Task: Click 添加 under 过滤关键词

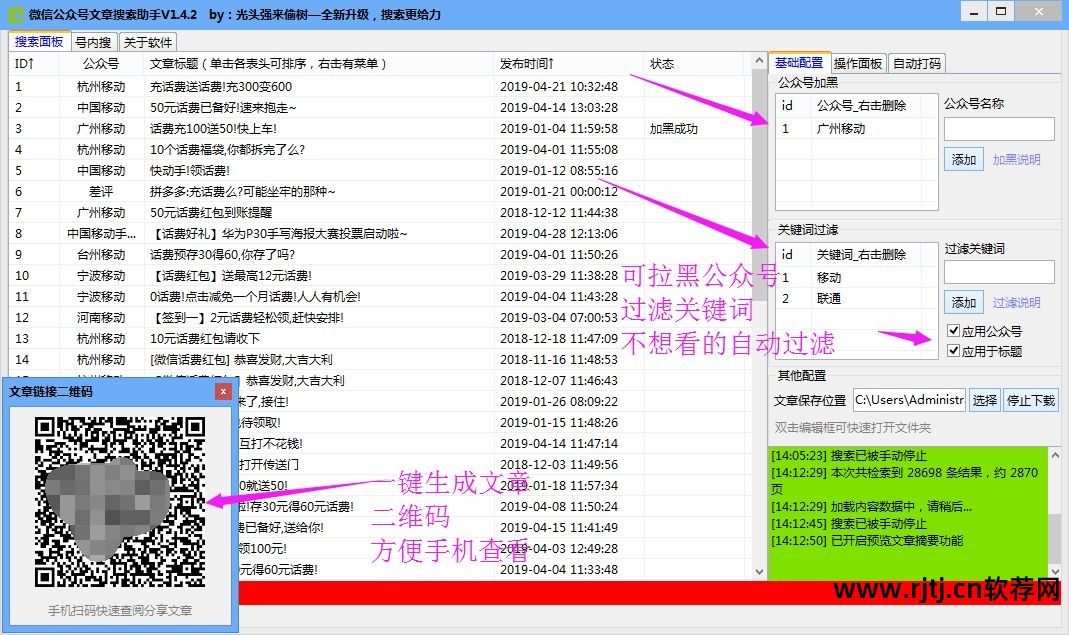Action: pos(963,302)
